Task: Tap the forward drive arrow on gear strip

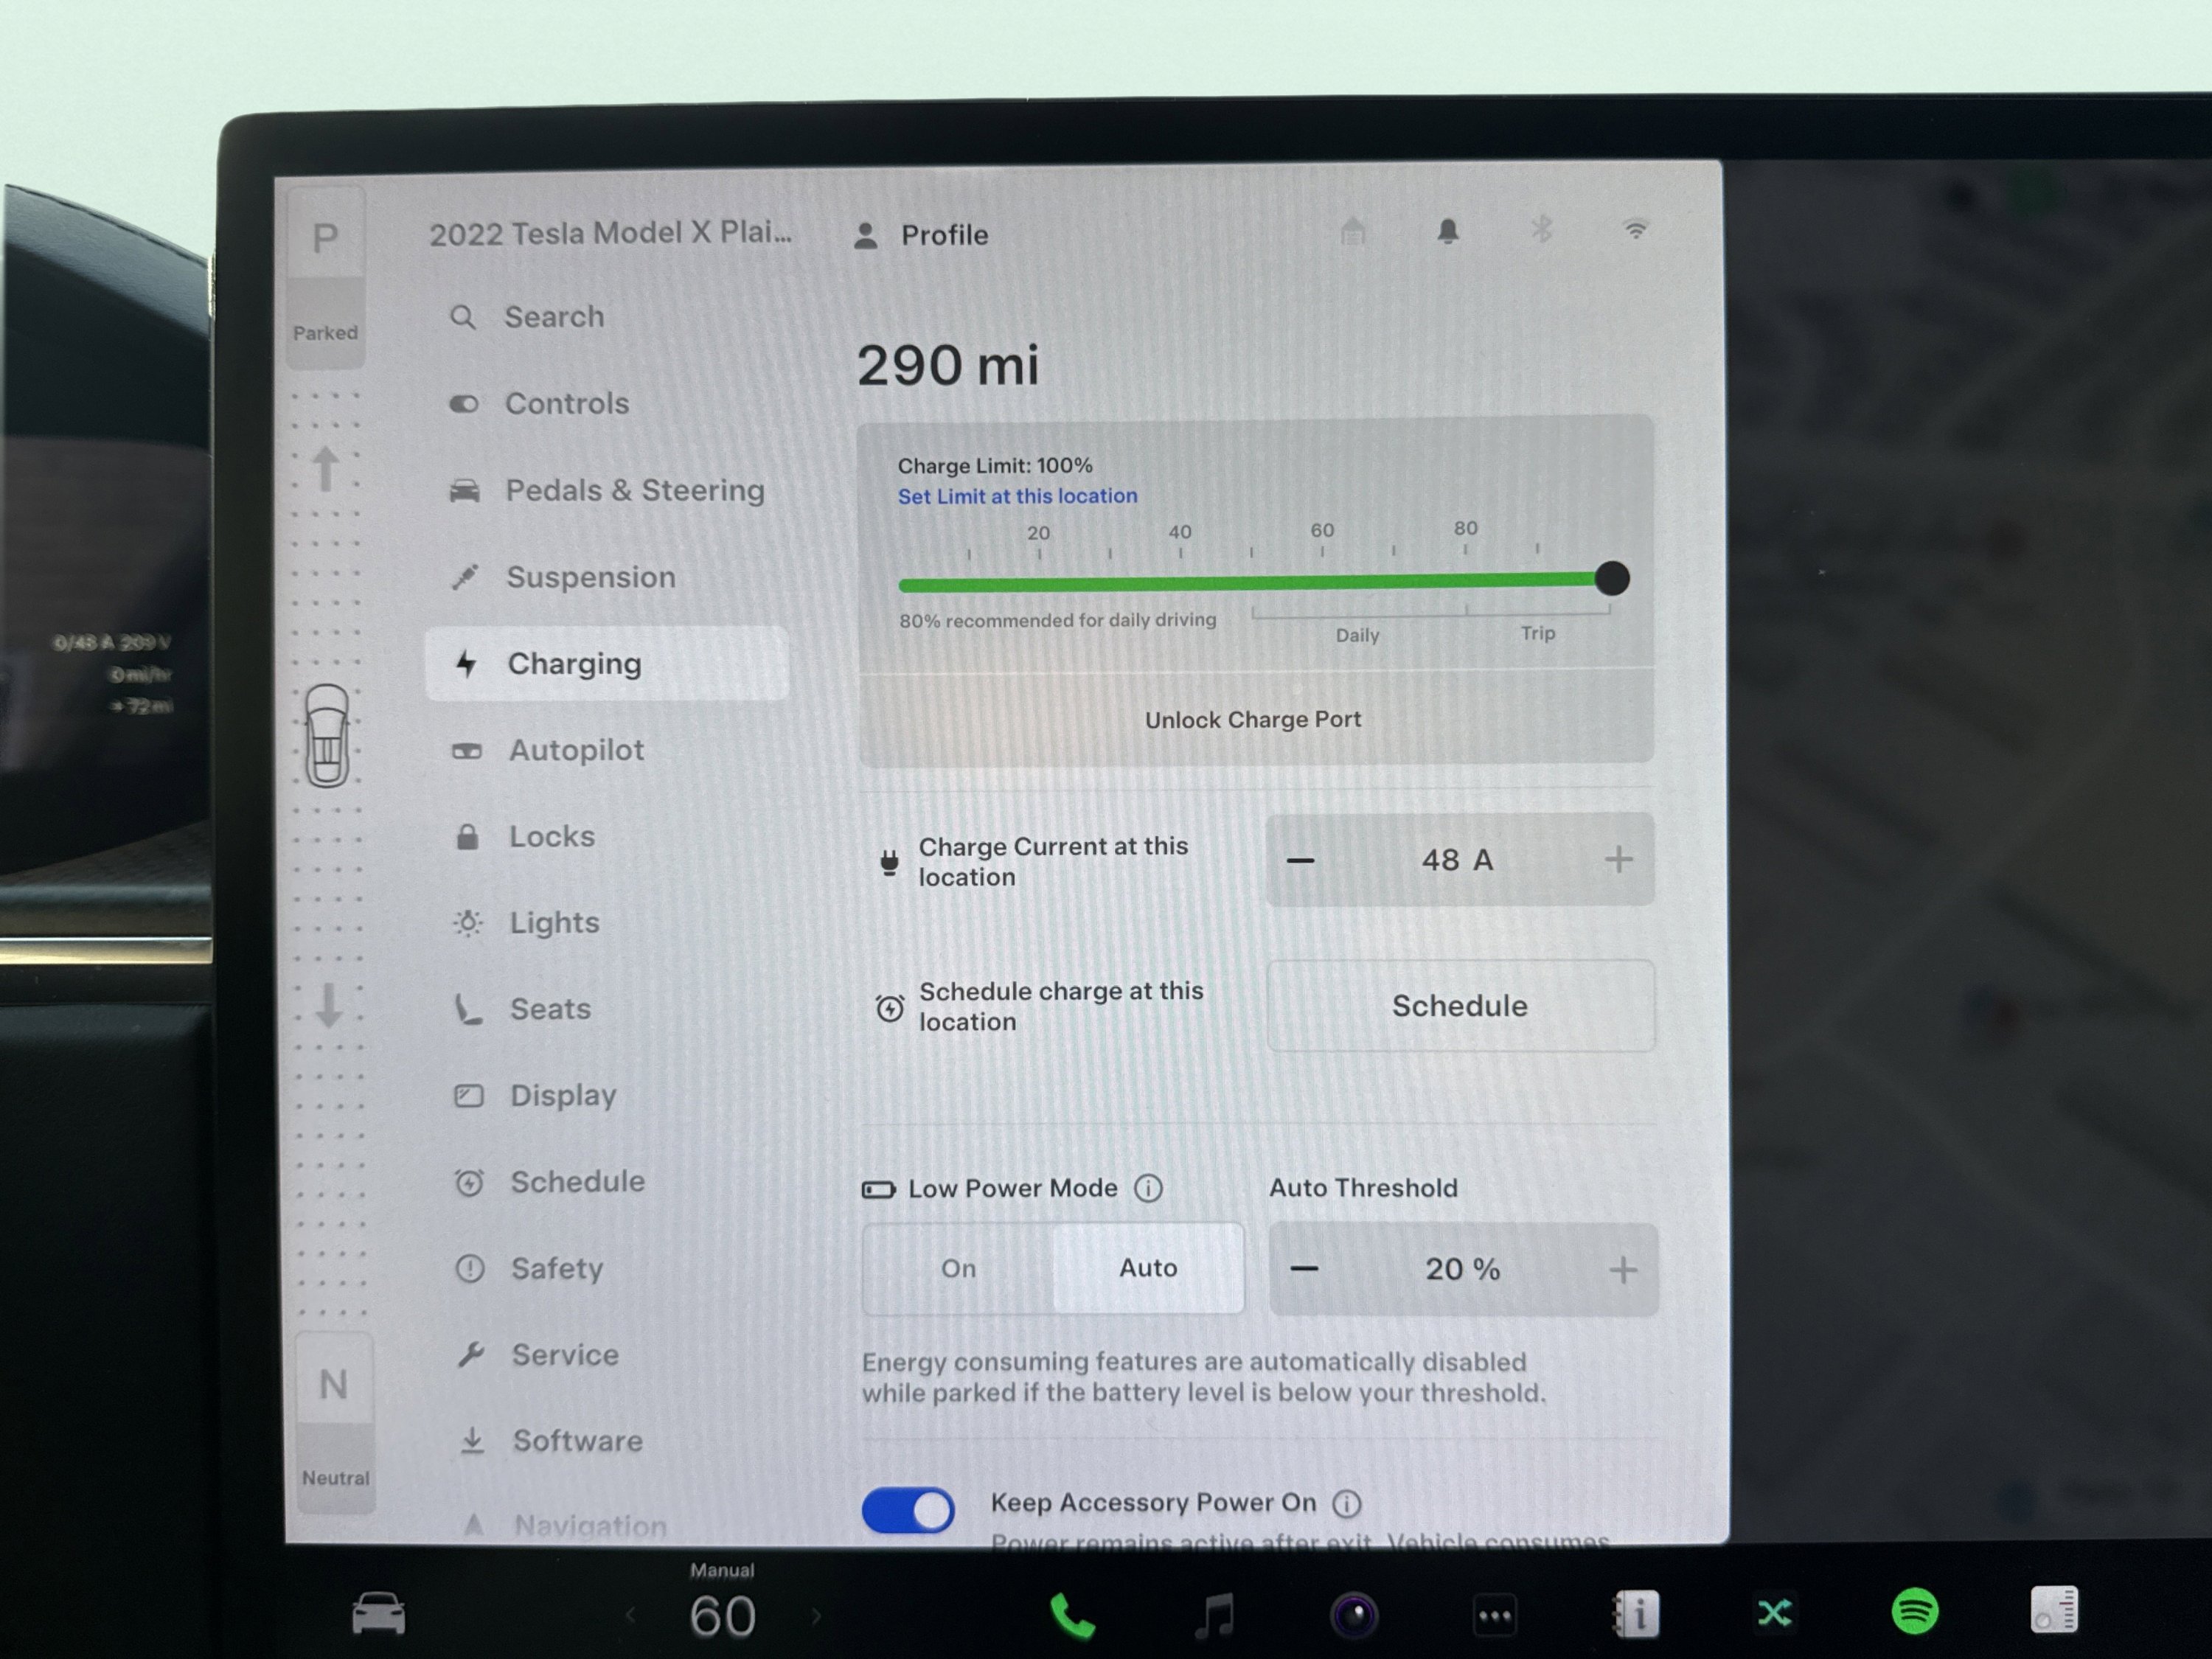Action: [x=325, y=468]
